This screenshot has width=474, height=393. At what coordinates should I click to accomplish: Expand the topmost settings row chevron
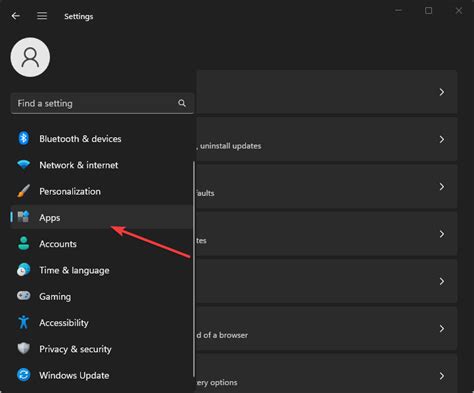coord(442,92)
